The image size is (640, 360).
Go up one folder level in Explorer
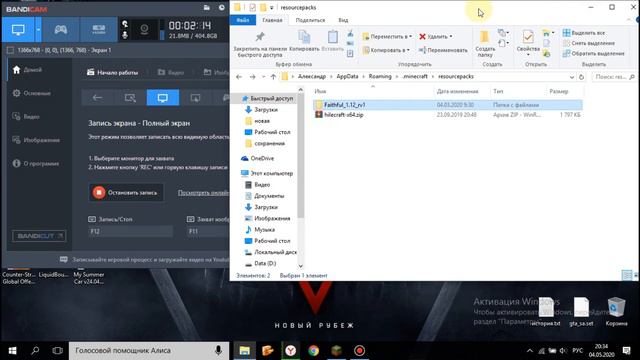coord(273,77)
